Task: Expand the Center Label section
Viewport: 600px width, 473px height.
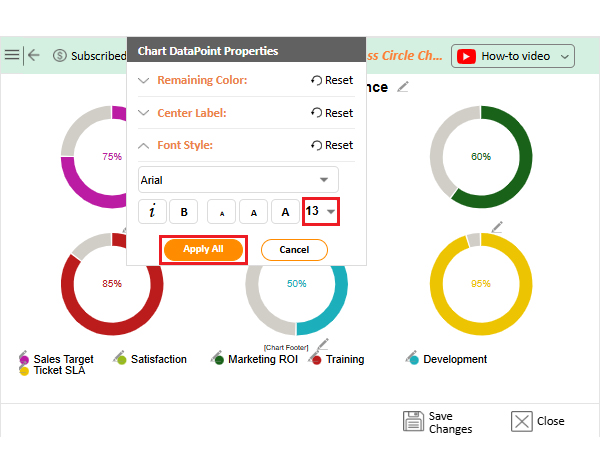Action: pyautogui.click(x=144, y=113)
